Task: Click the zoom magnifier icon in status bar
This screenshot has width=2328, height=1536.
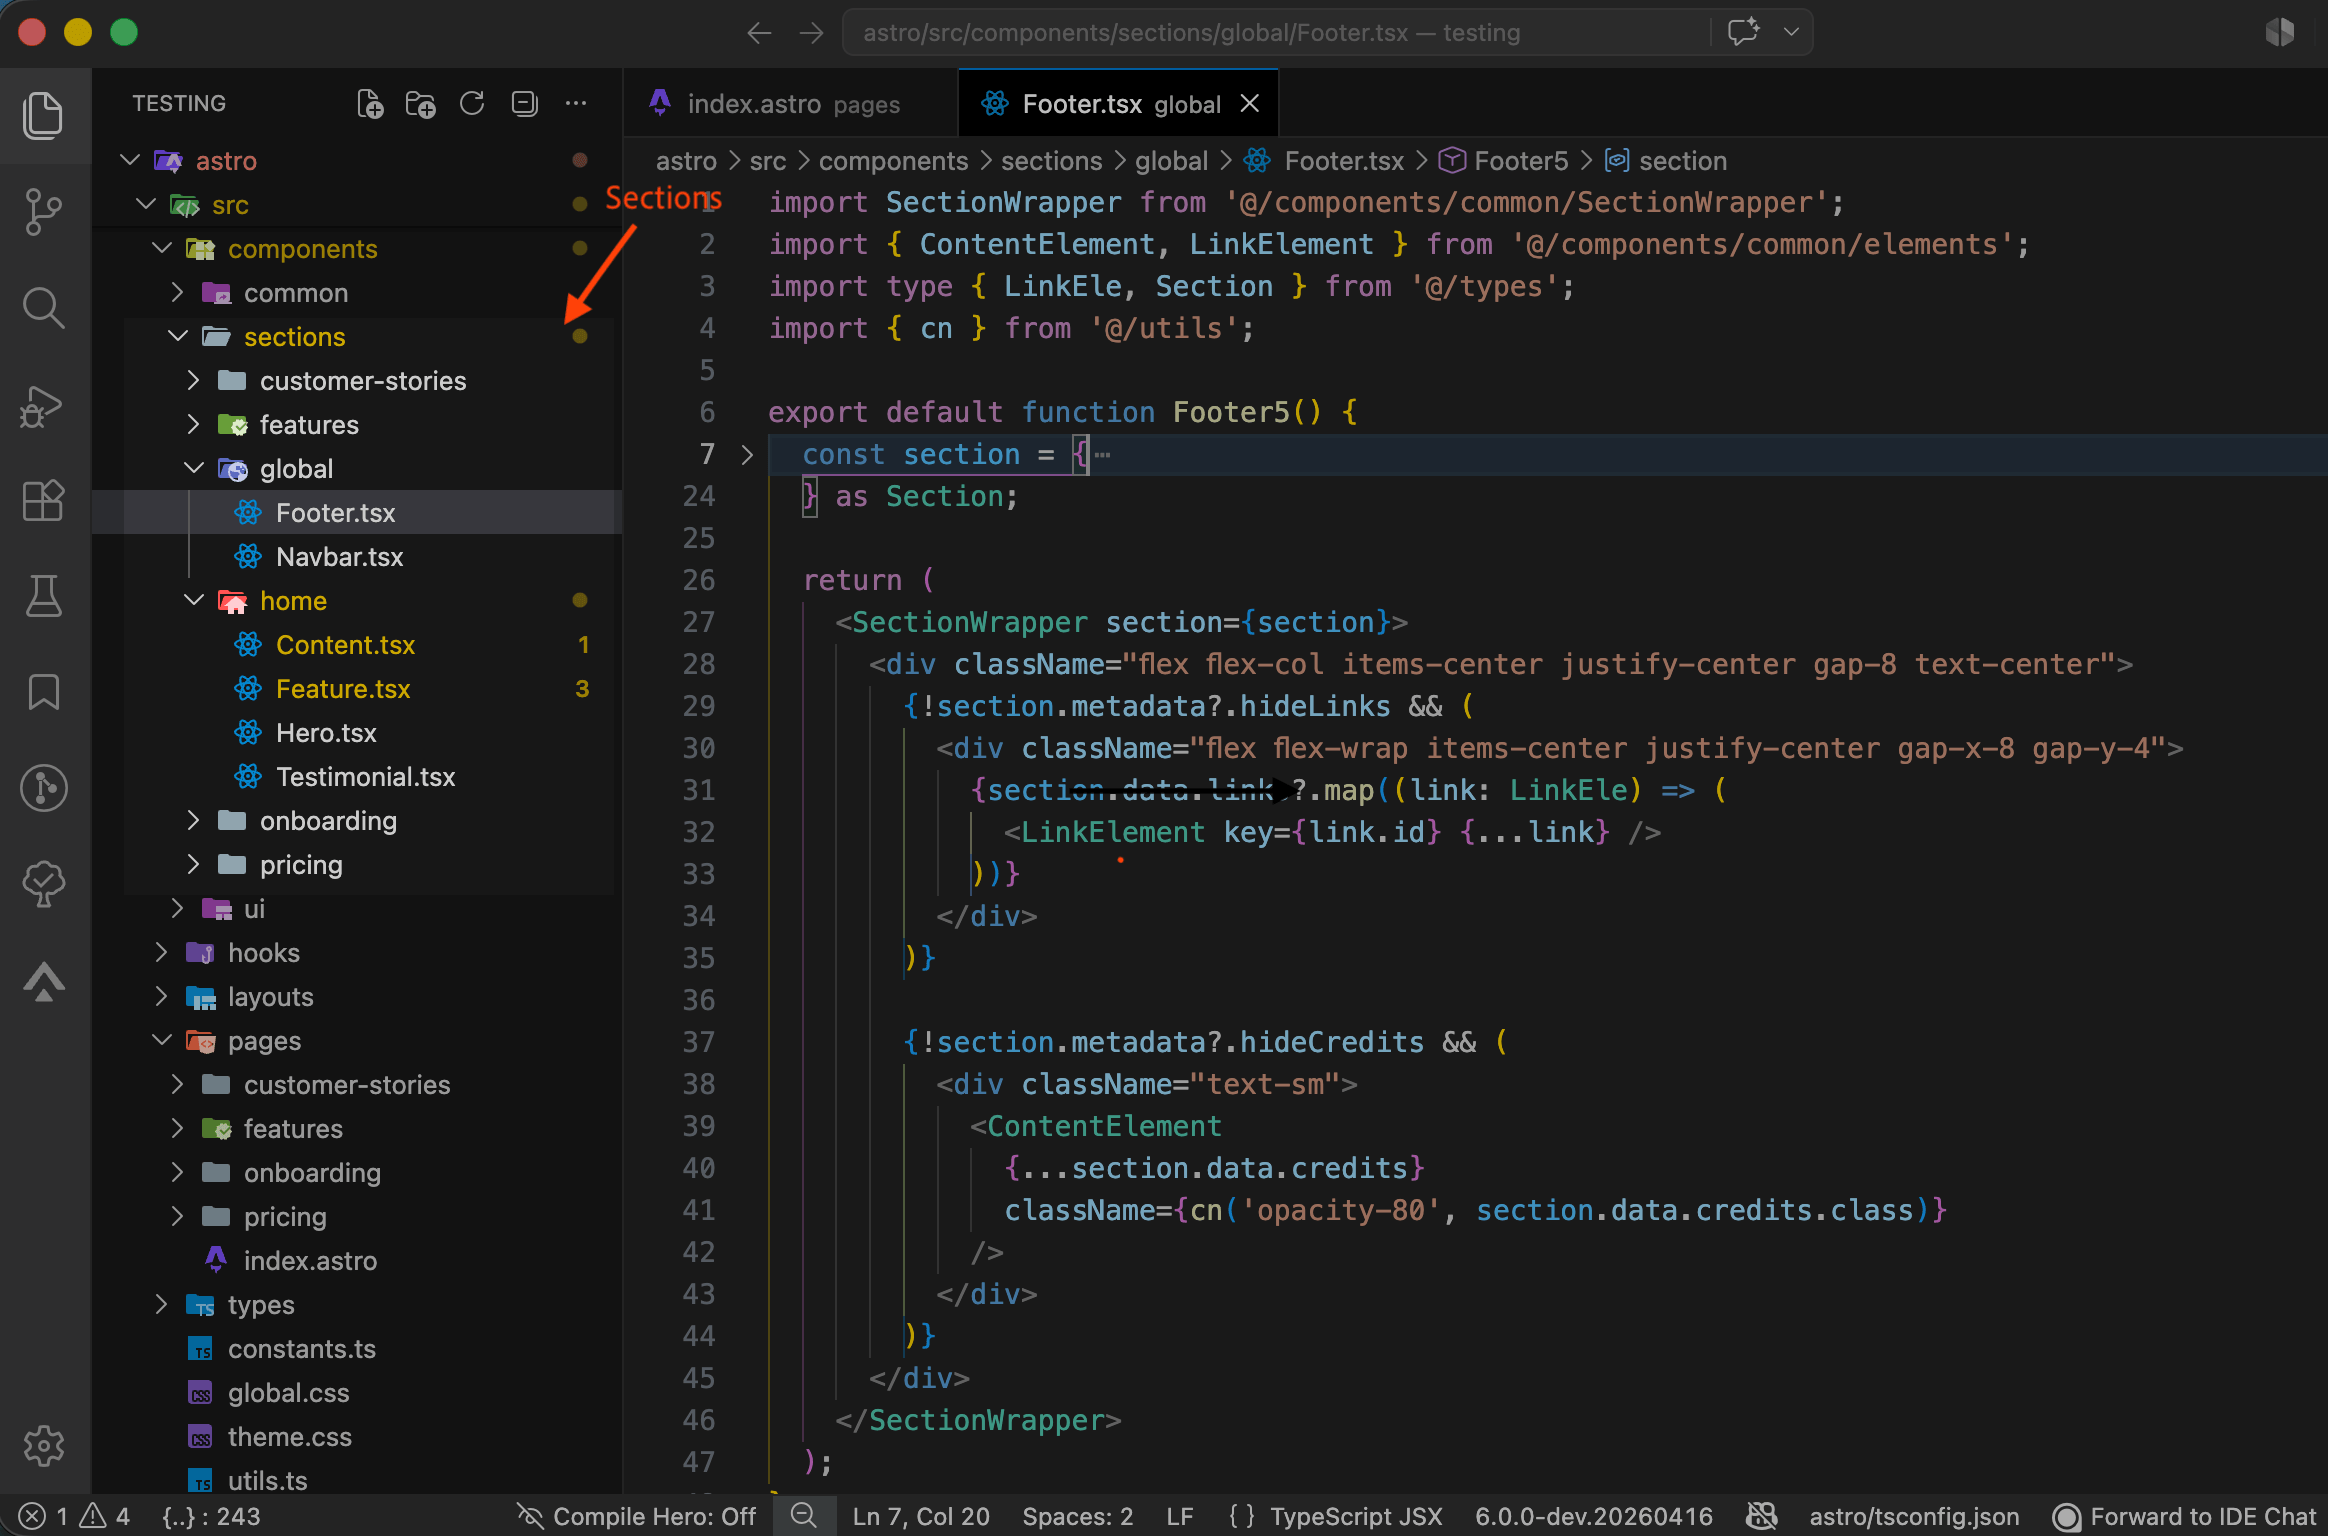Action: [x=803, y=1516]
